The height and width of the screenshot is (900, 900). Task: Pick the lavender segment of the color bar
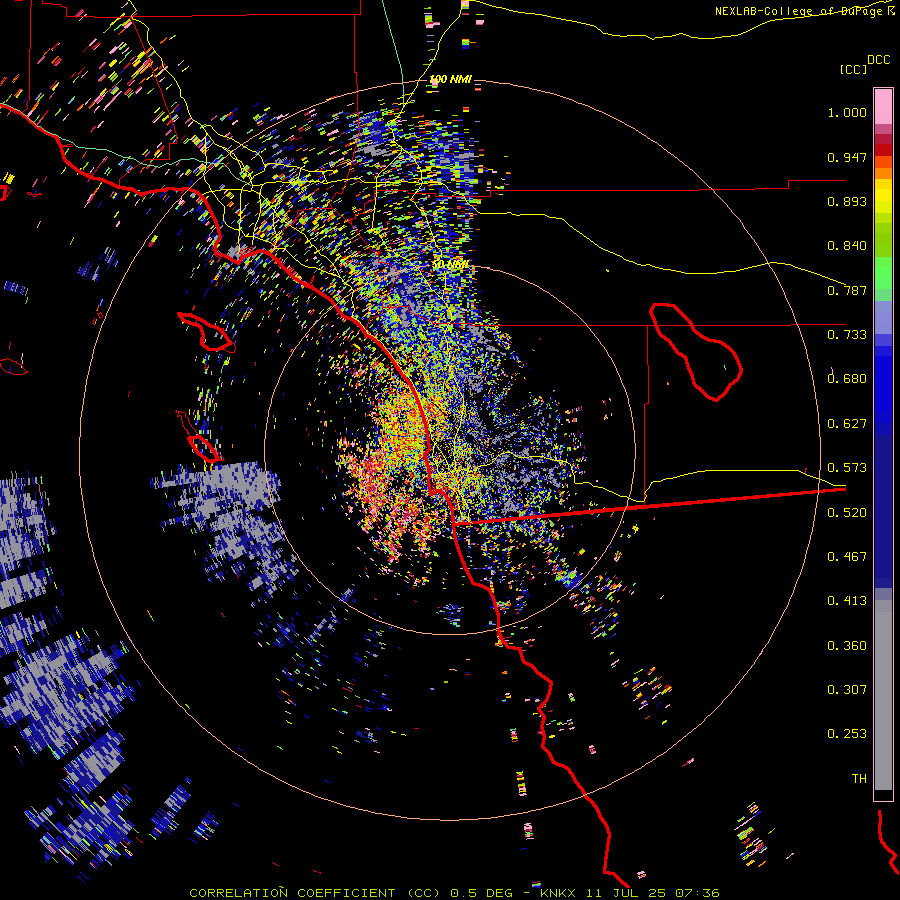tap(883, 317)
